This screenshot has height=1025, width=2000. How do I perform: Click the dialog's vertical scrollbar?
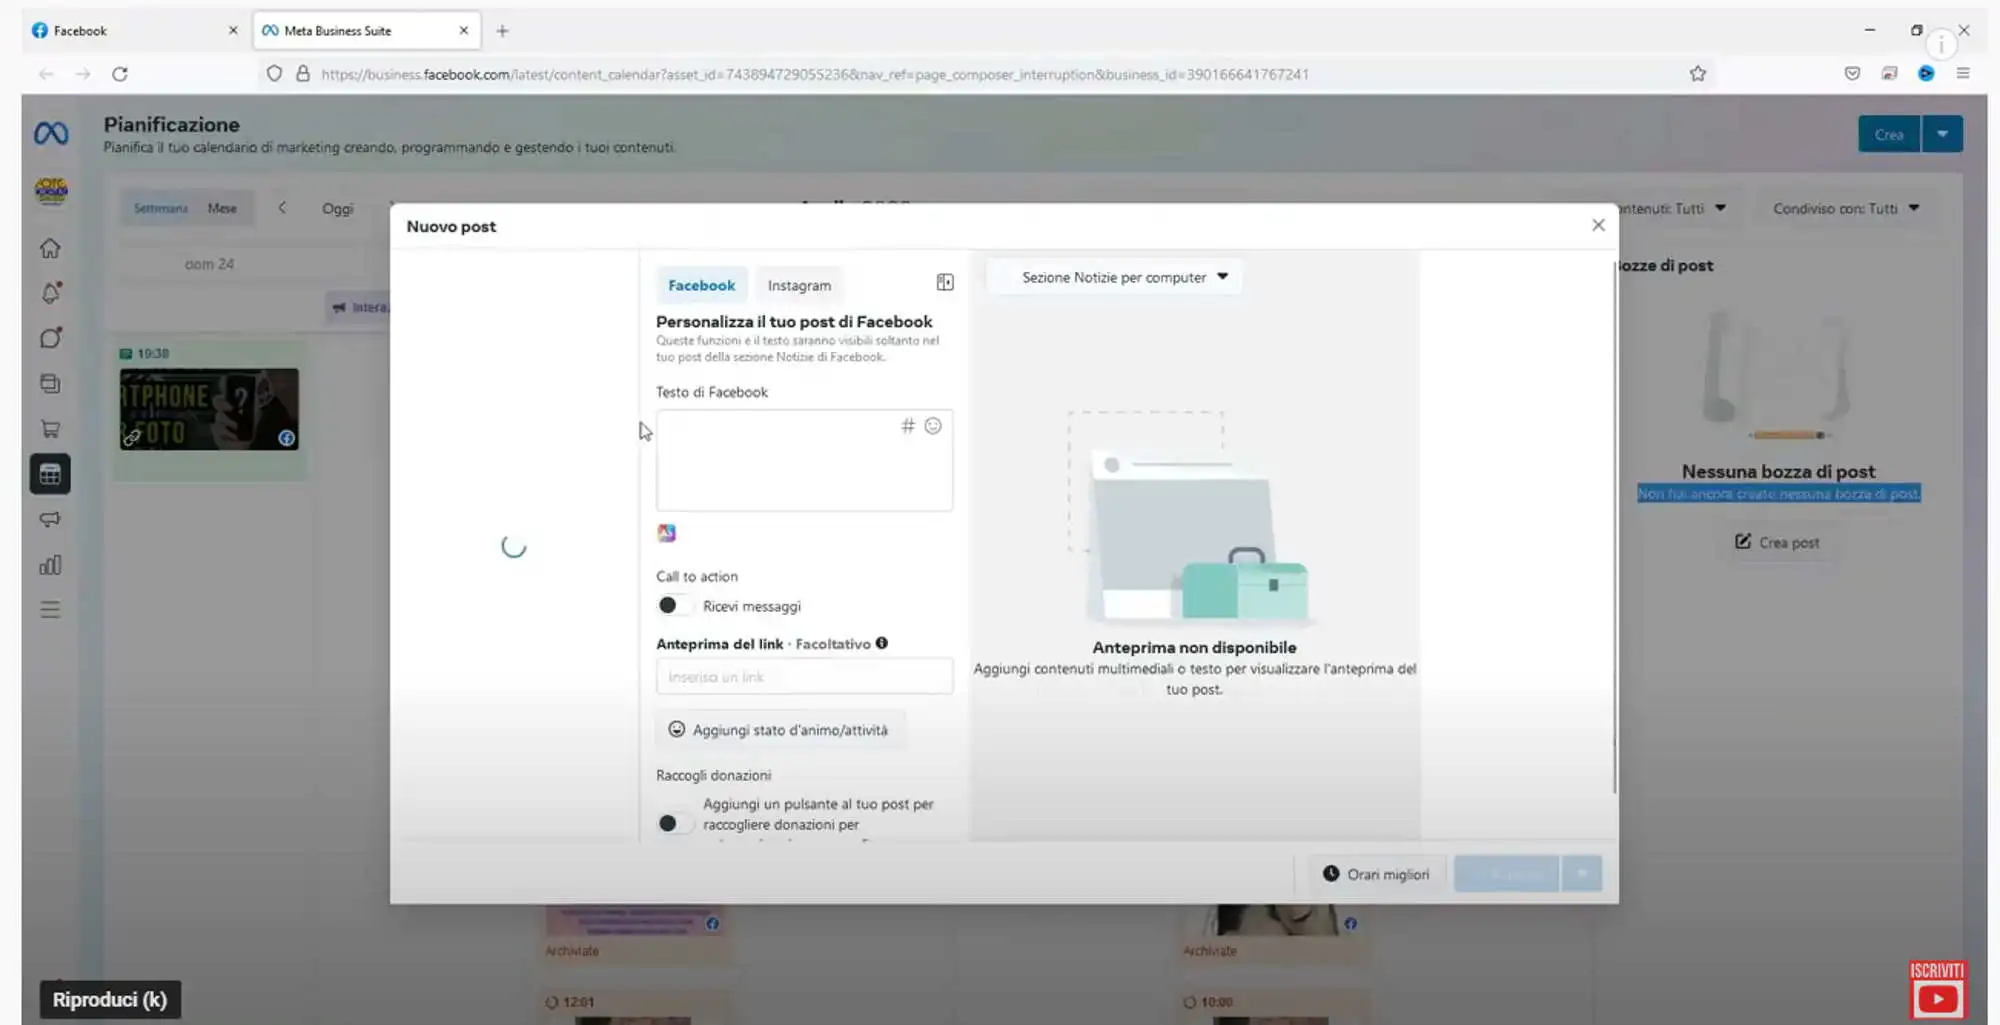(x=1614, y=528)
